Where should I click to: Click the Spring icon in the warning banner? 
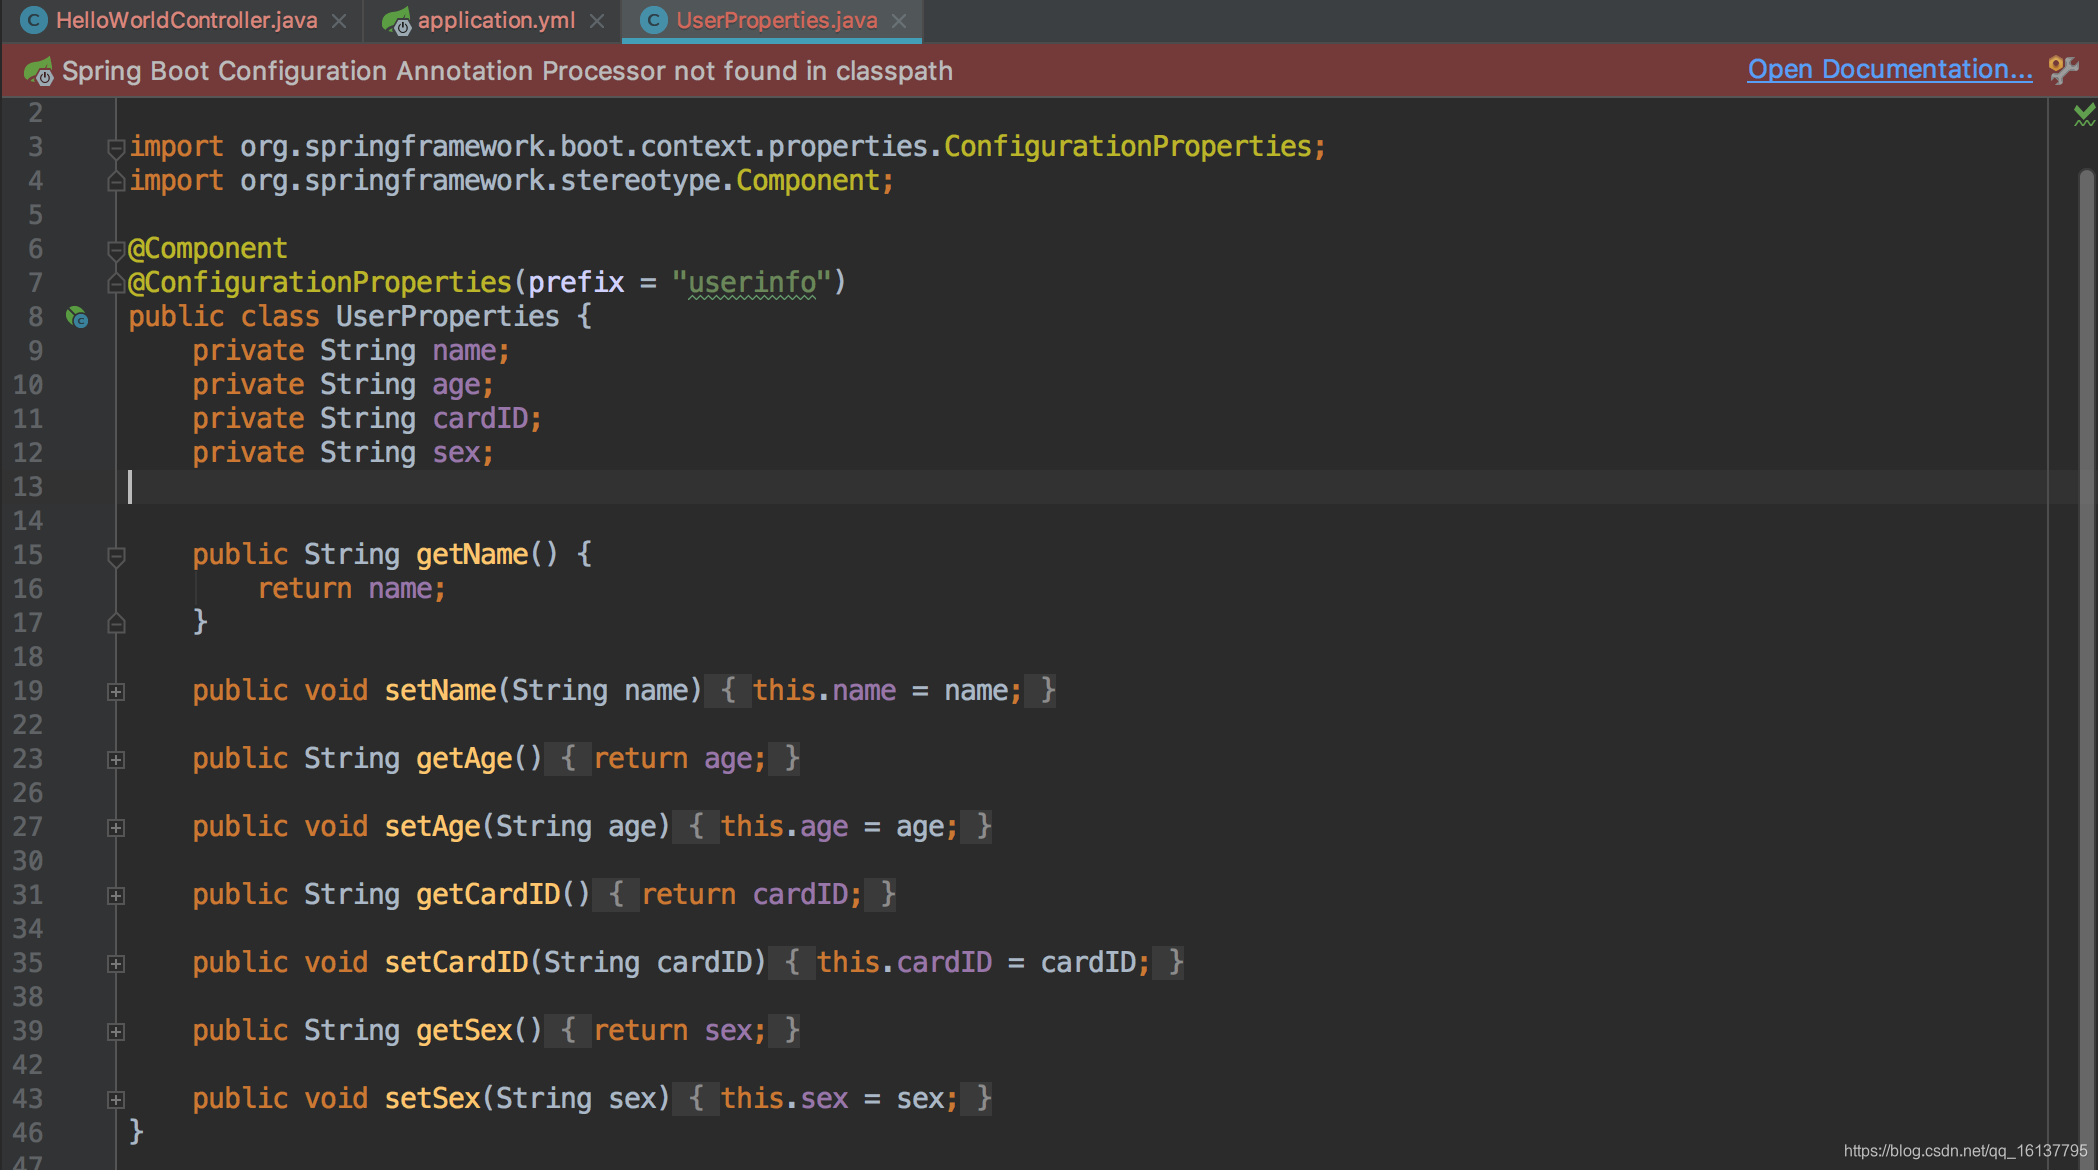pos(39,71)
